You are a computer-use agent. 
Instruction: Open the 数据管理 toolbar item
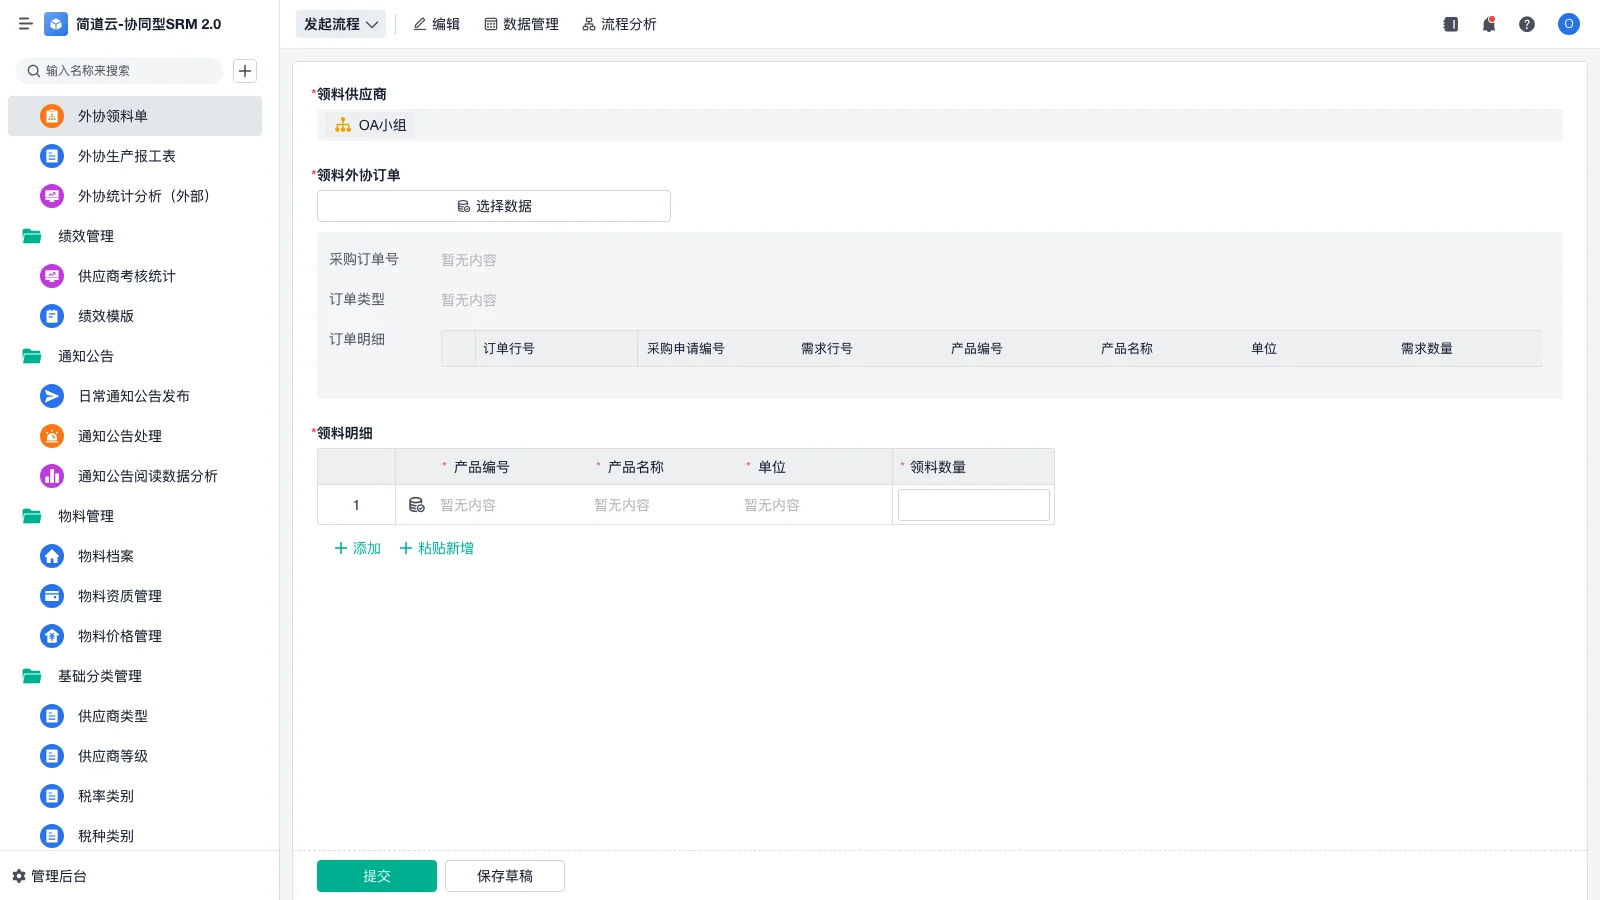[521, 24]
